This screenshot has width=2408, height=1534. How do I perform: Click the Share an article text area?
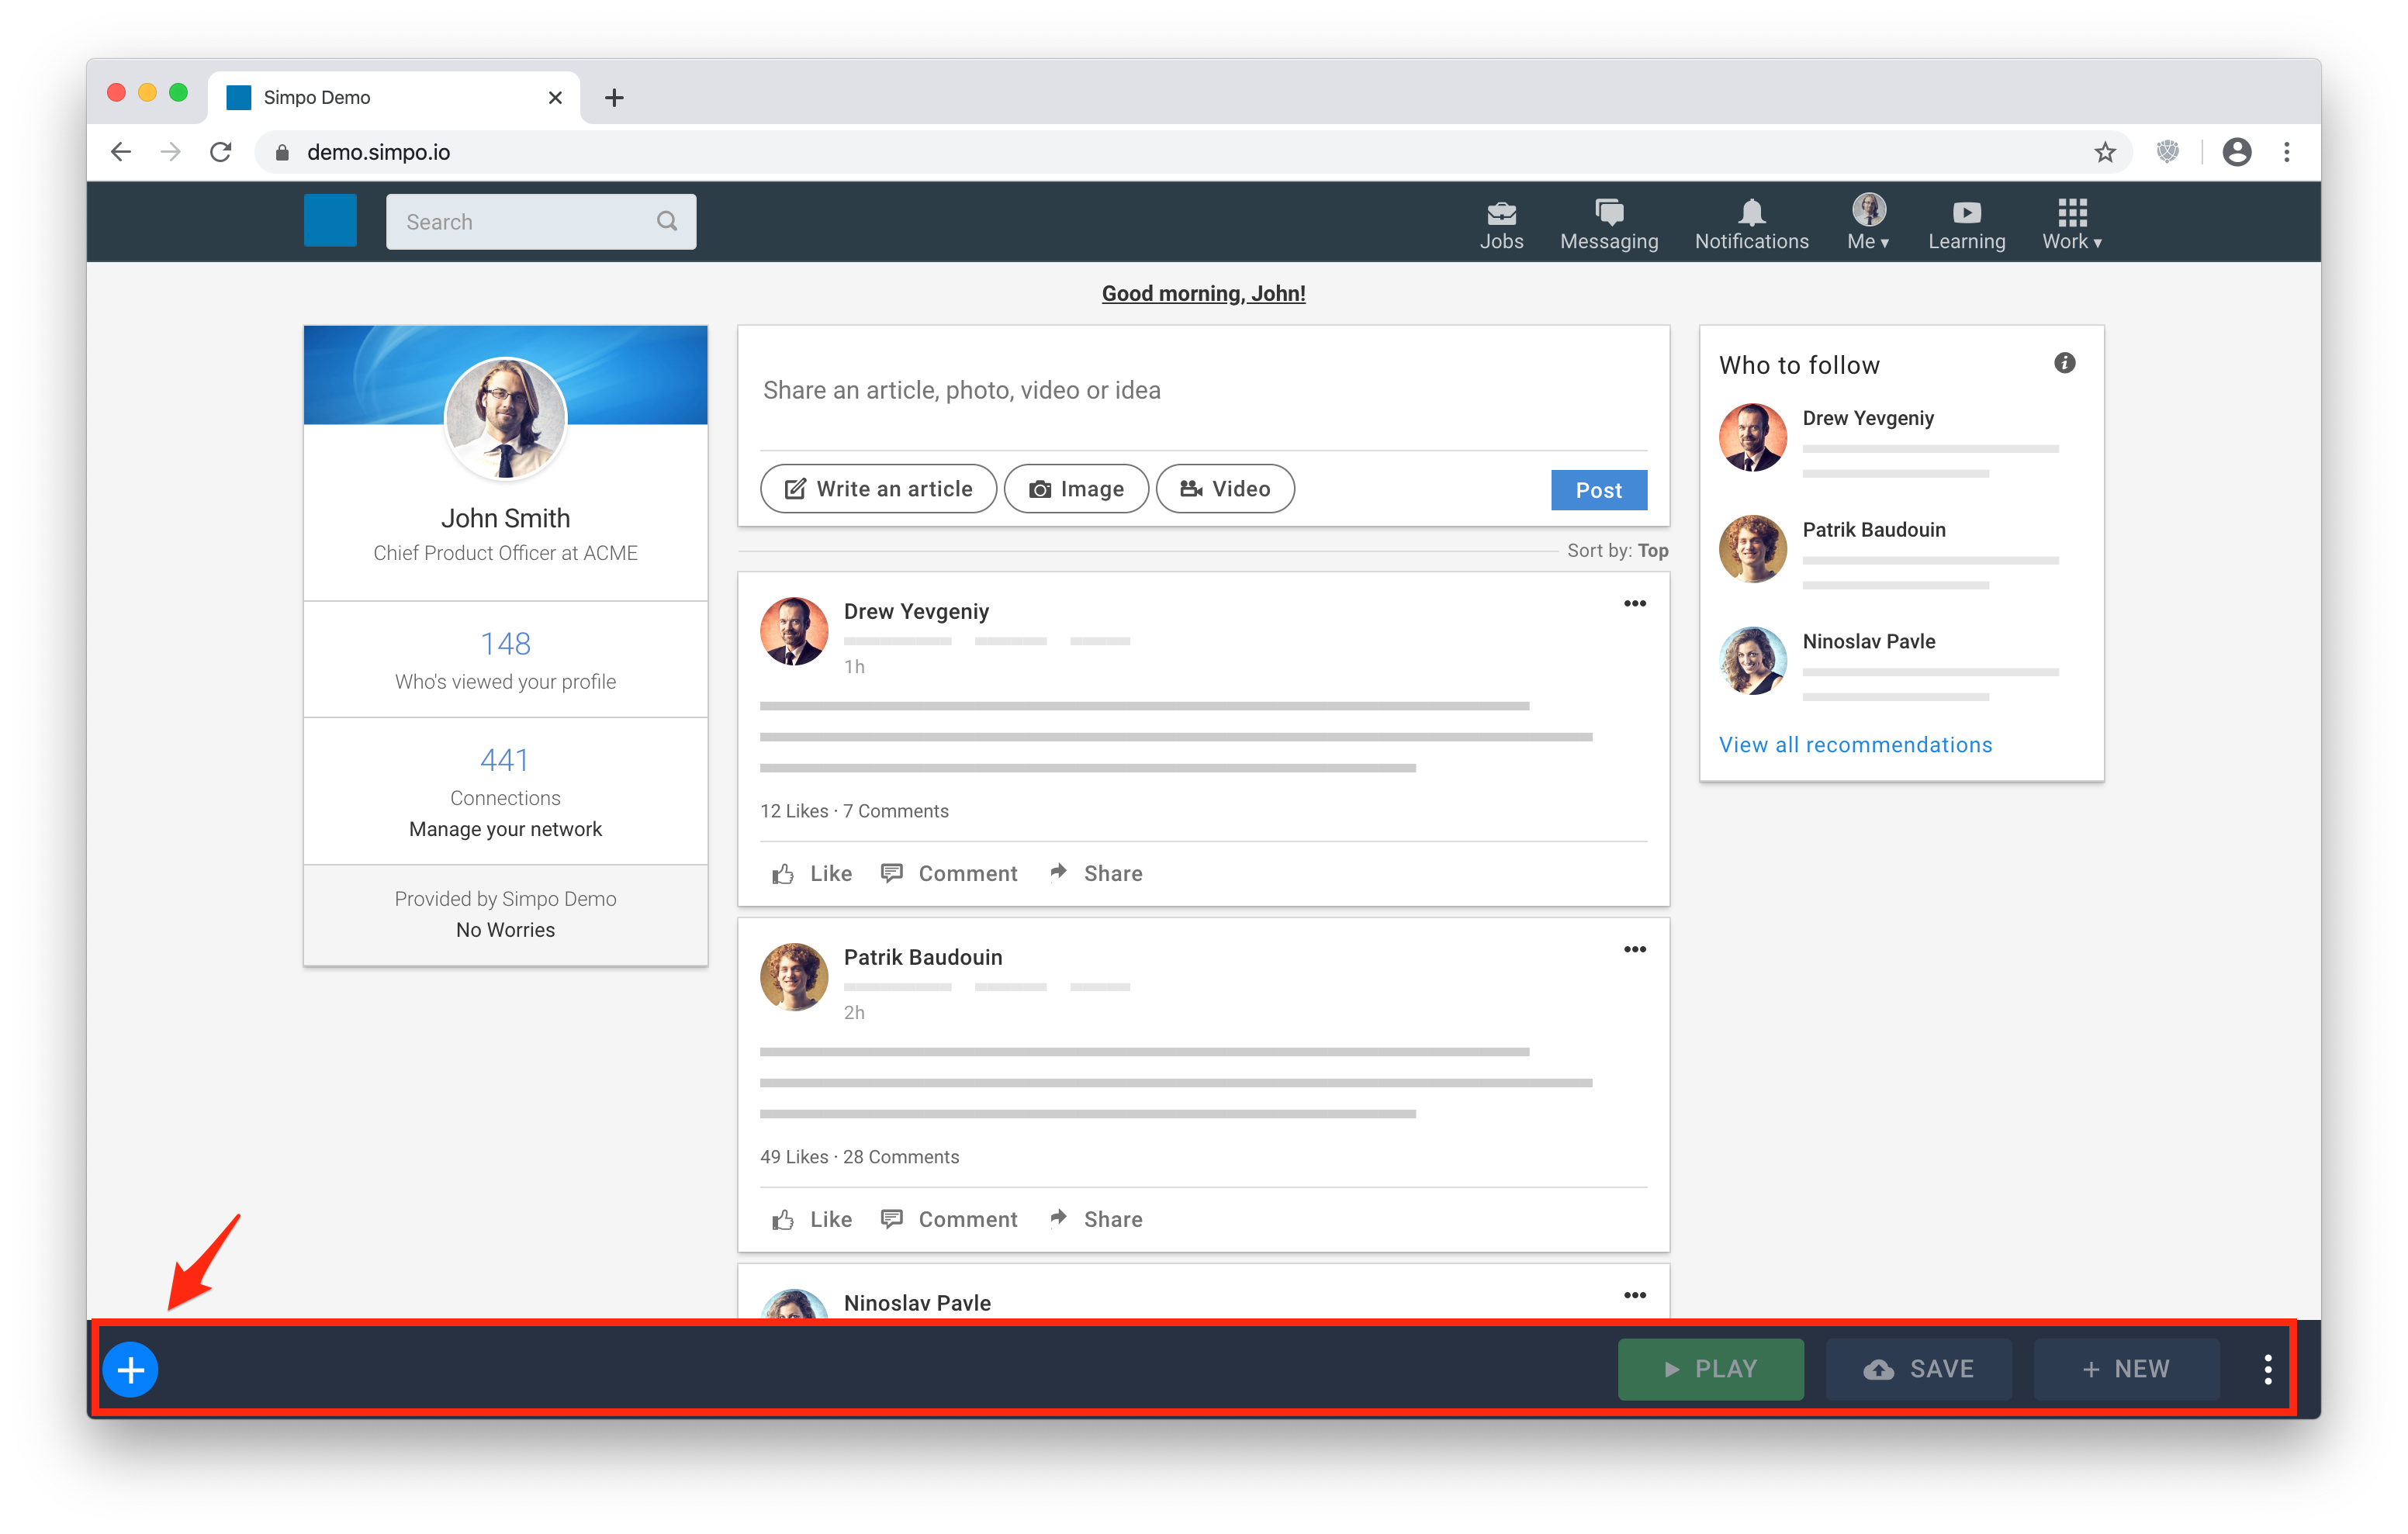1203,390
